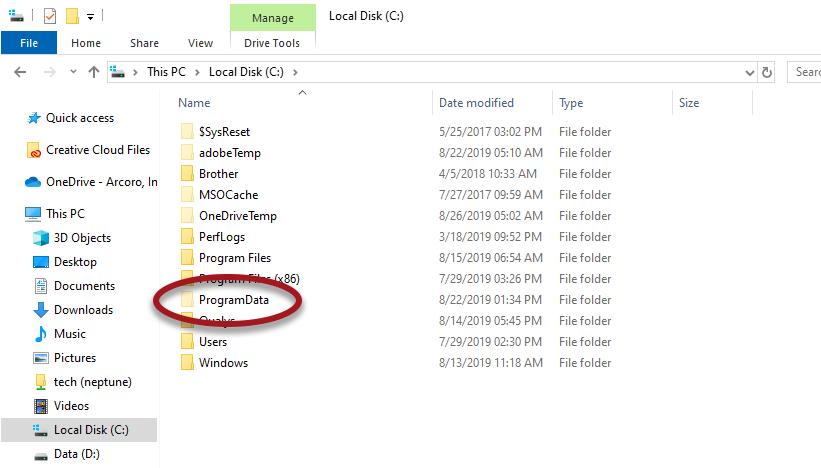Screen dimensions: 821x468
Task: Open Desktop in navigation pane
Action: coord(75,262)
